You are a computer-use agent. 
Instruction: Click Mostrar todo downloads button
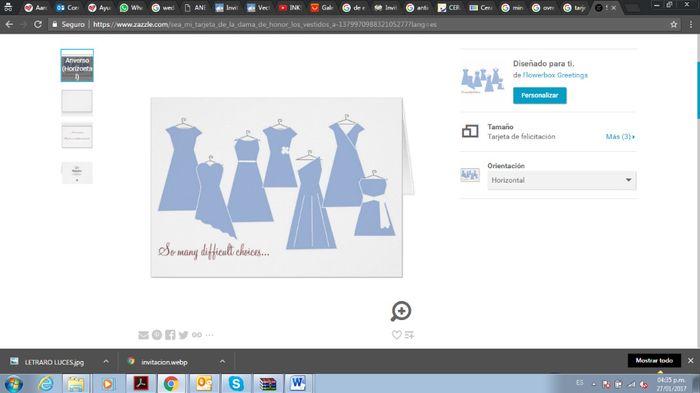654,360
